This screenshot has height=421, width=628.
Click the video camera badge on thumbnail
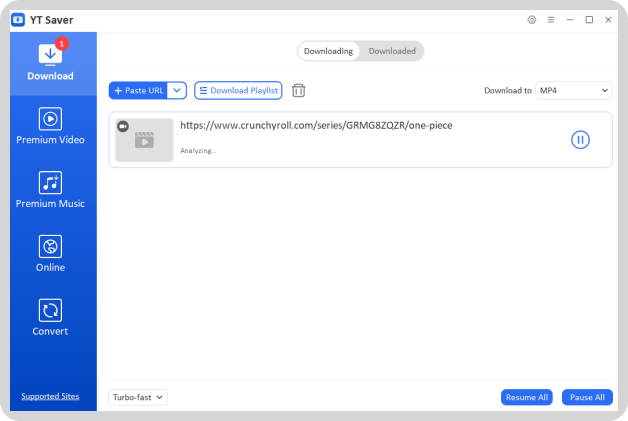coord(123,126)
